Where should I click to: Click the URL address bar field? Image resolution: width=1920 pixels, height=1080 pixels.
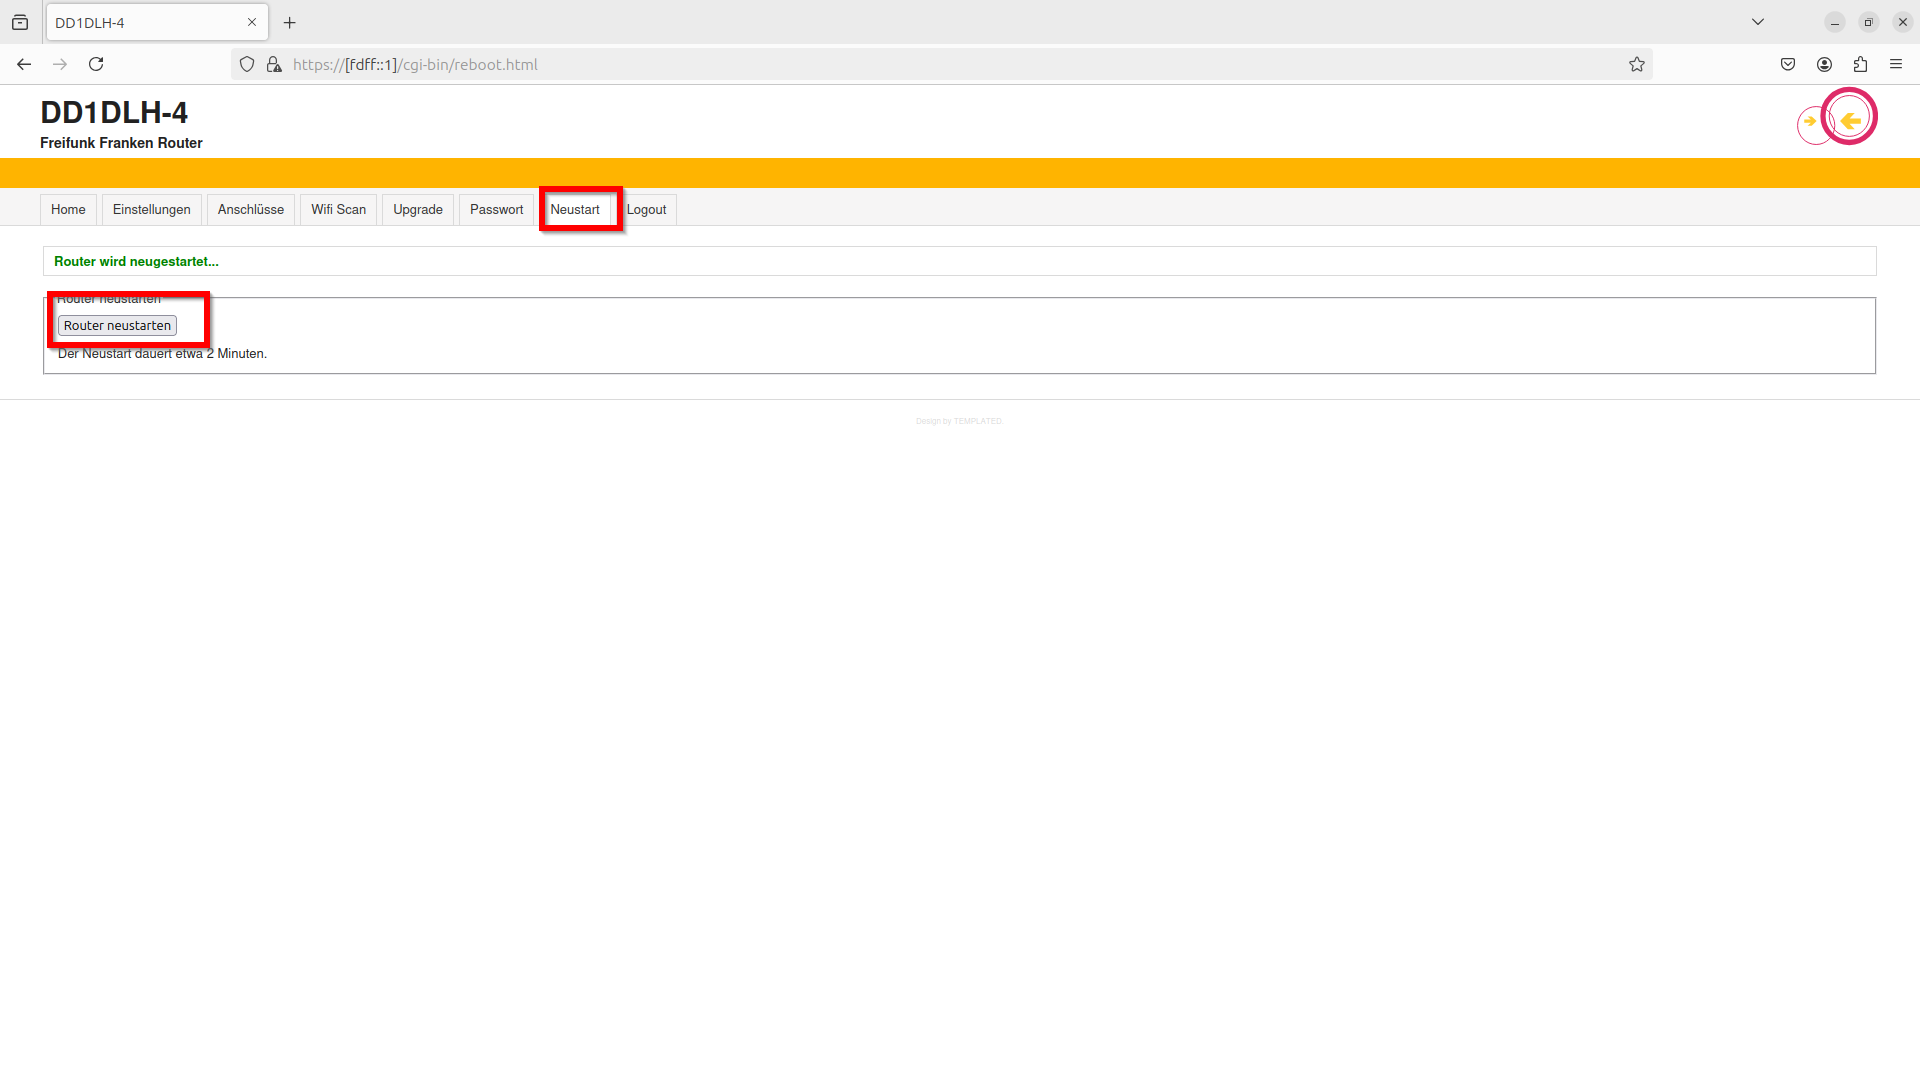click(x=900, y=64)
